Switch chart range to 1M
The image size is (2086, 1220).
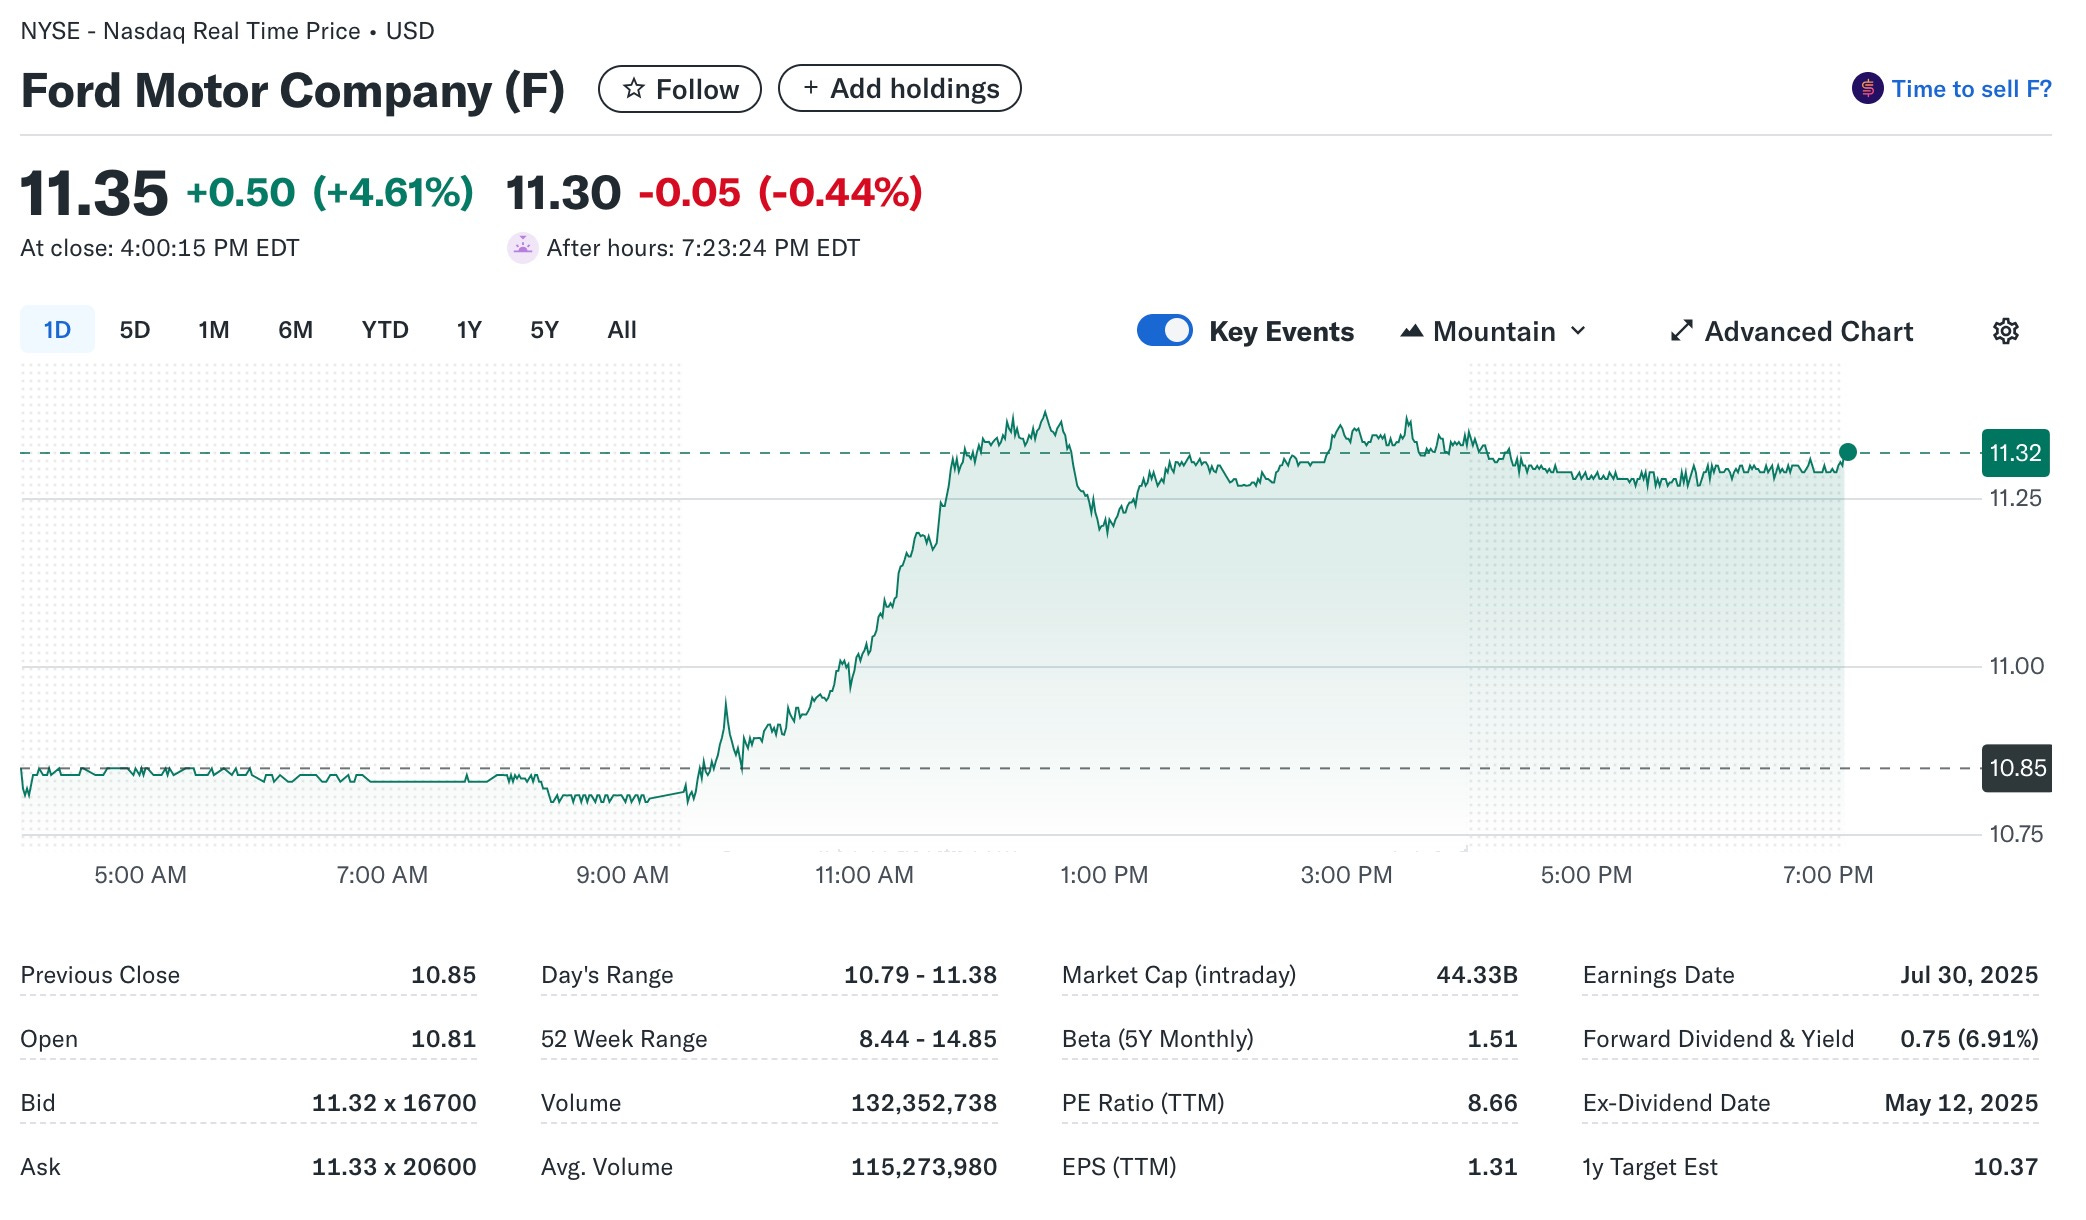213,330
